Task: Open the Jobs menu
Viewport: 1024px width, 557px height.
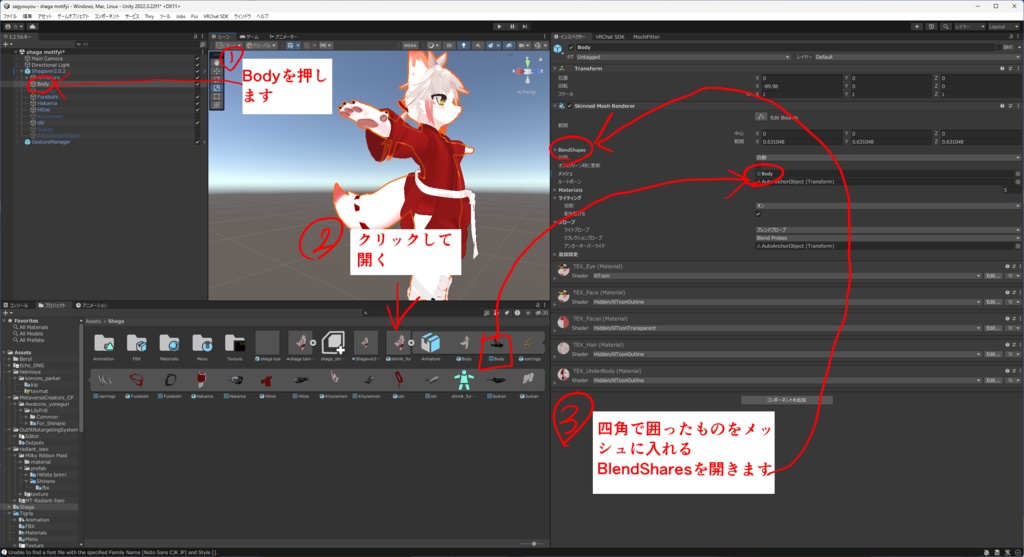Action: point(180,16)
